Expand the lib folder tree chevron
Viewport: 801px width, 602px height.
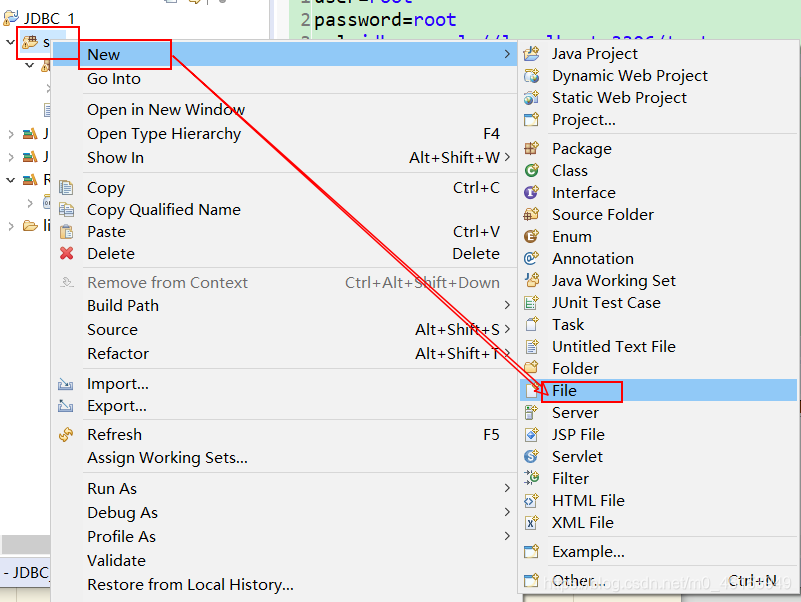[x=11, y=225]
